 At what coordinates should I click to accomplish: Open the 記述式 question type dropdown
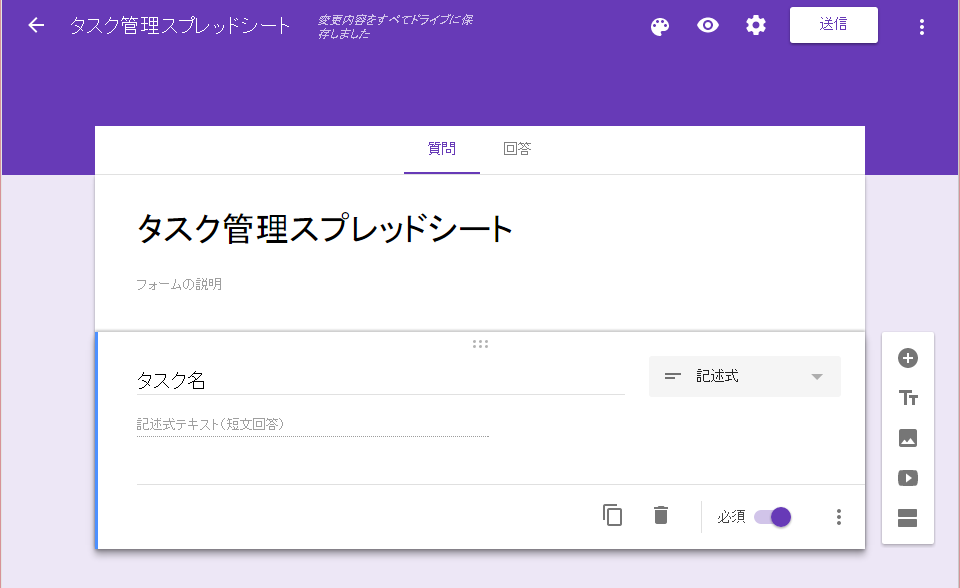(744, 376)
